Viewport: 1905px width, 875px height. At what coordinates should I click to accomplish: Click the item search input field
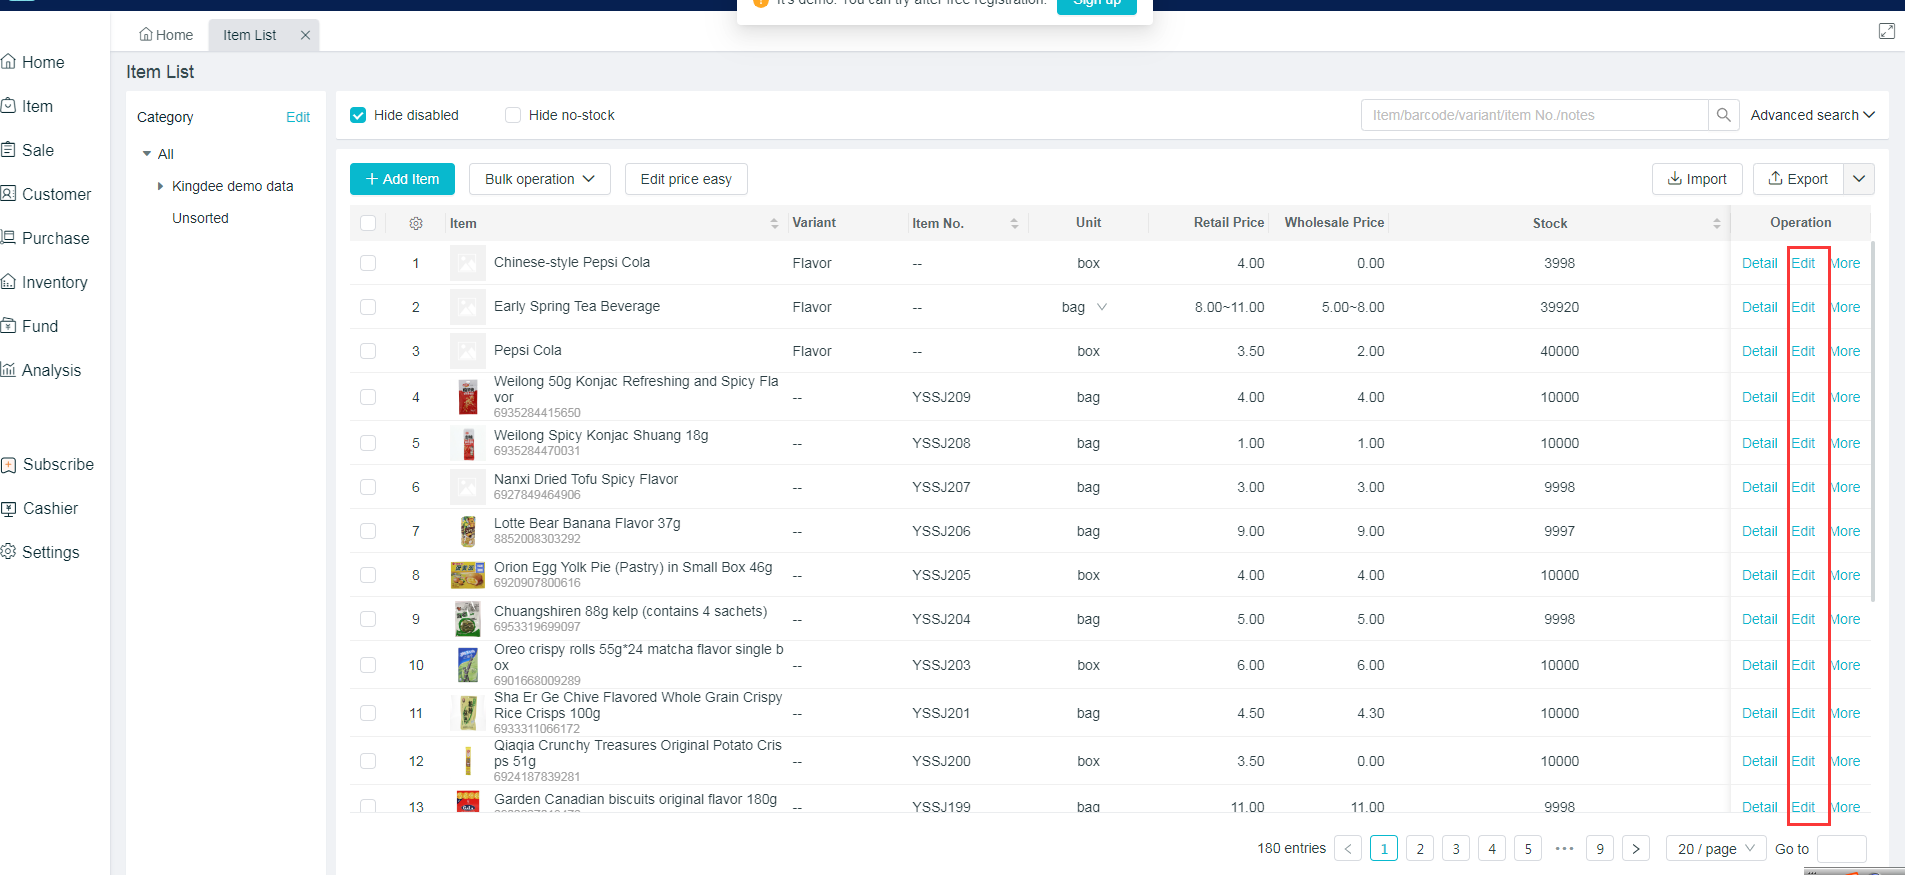coord(1534,115)
